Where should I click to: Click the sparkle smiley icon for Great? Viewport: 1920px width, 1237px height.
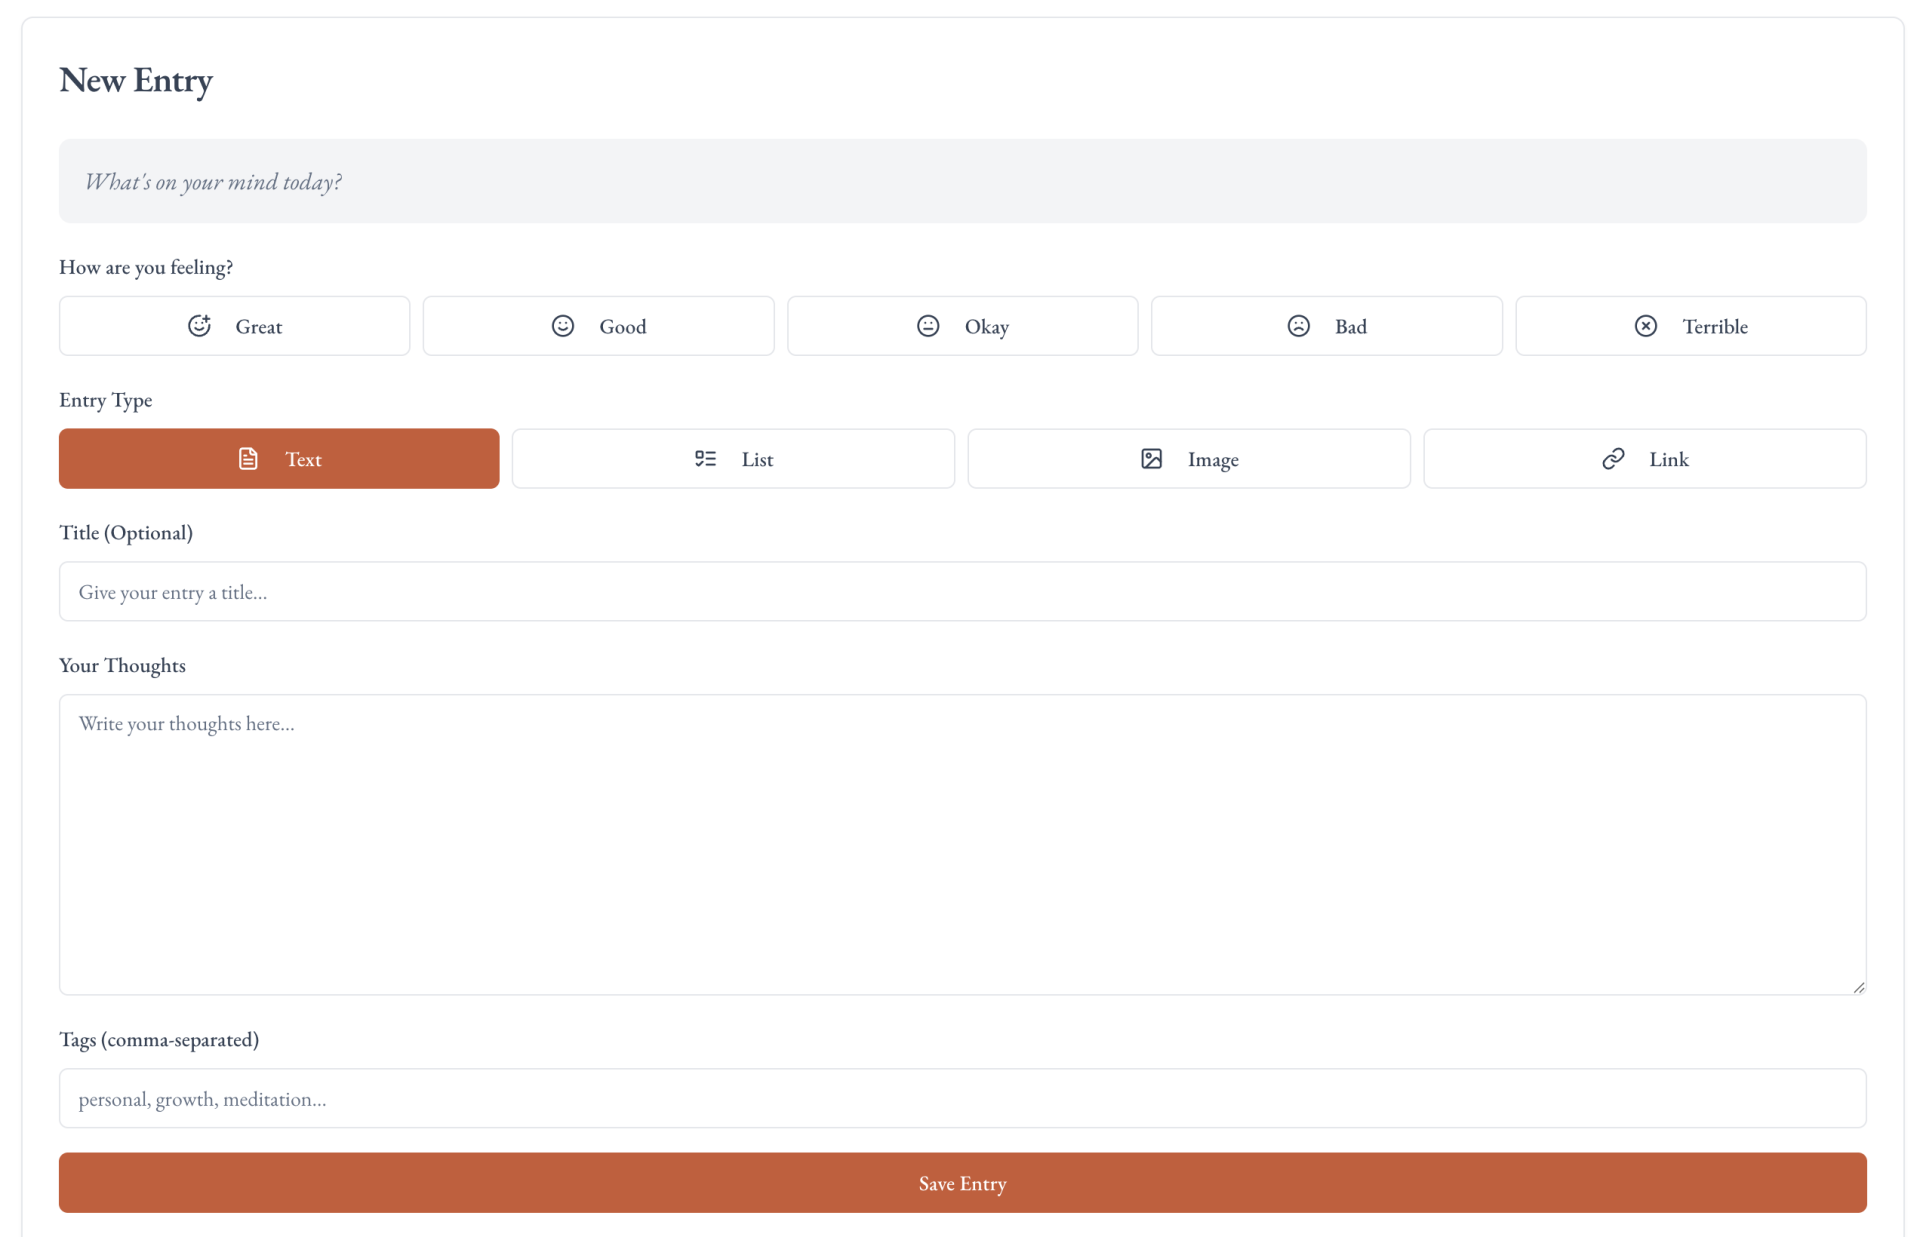pyautogui.click(x=199, y=326)
